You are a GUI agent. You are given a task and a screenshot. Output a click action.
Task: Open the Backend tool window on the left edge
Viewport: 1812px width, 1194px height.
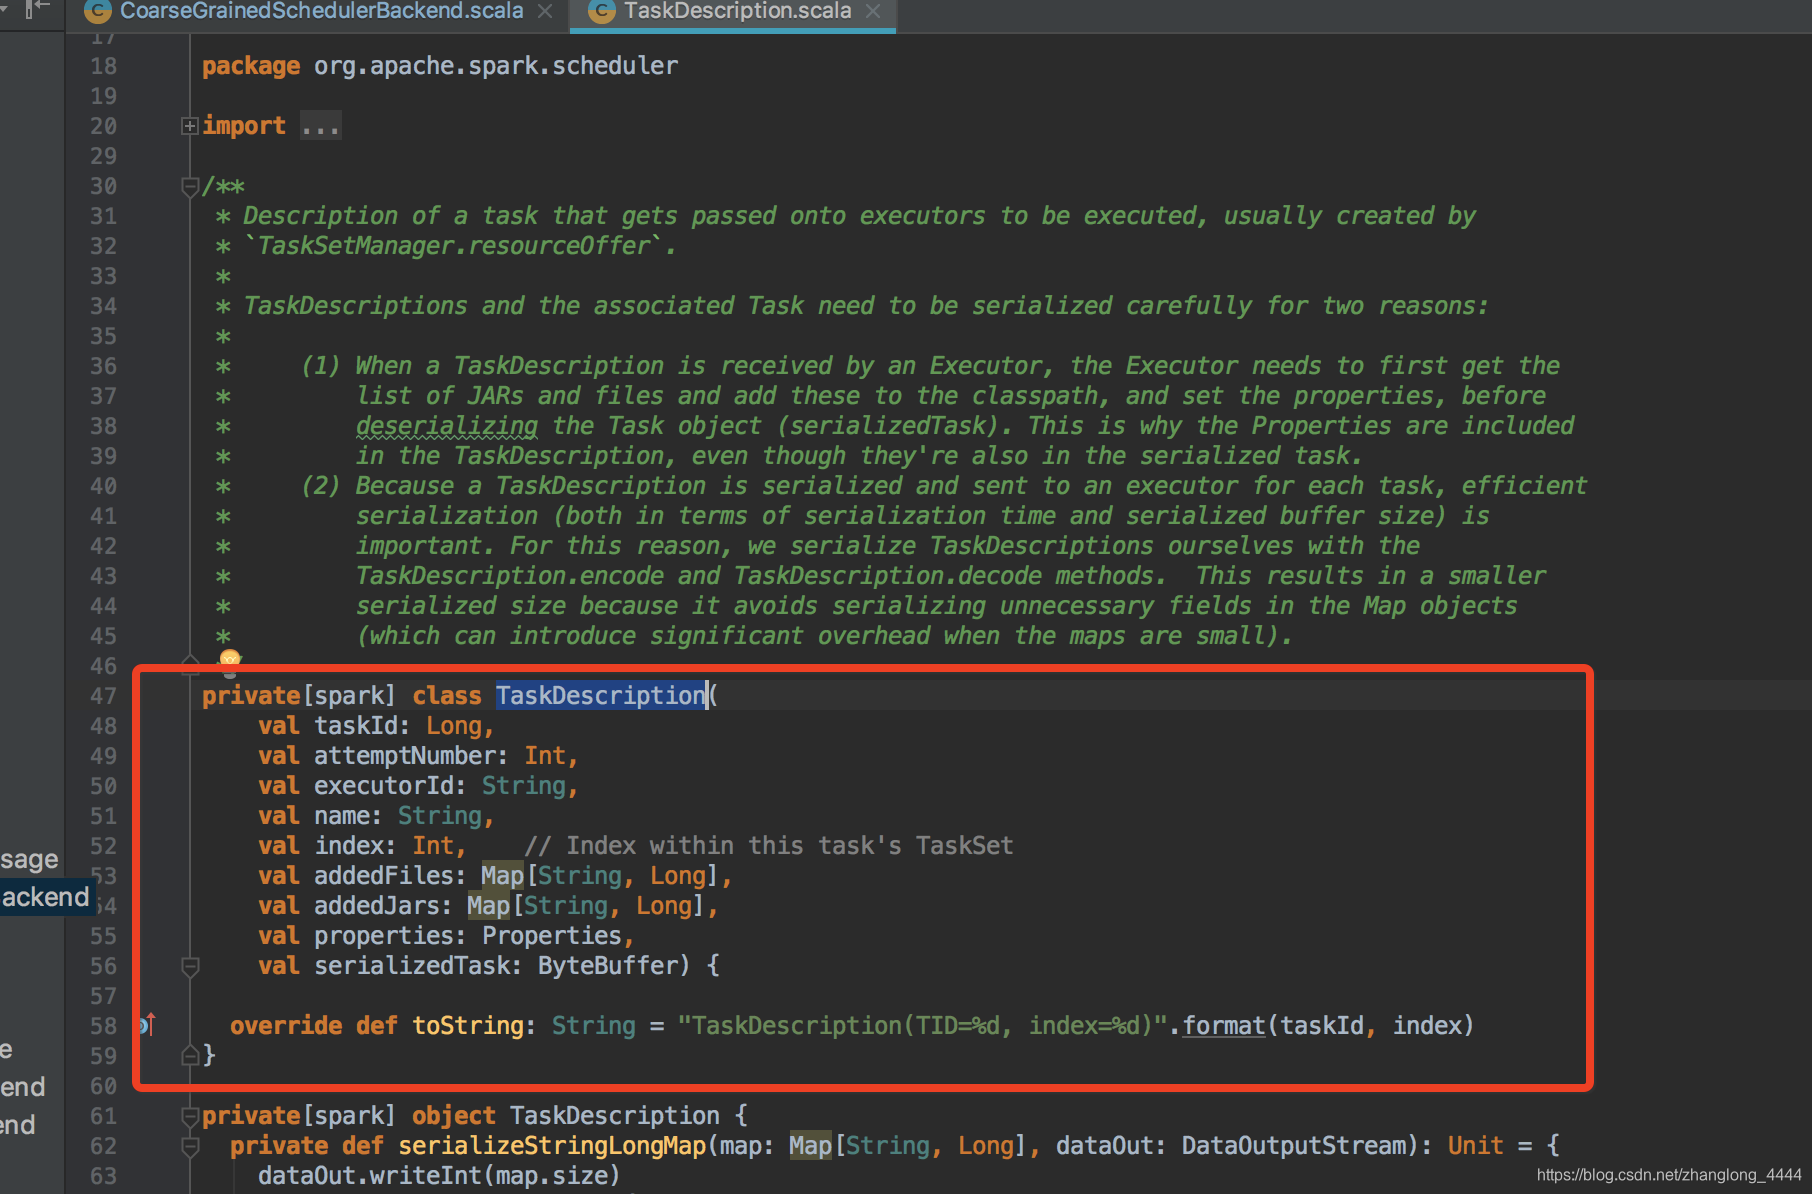click(45, 896)
